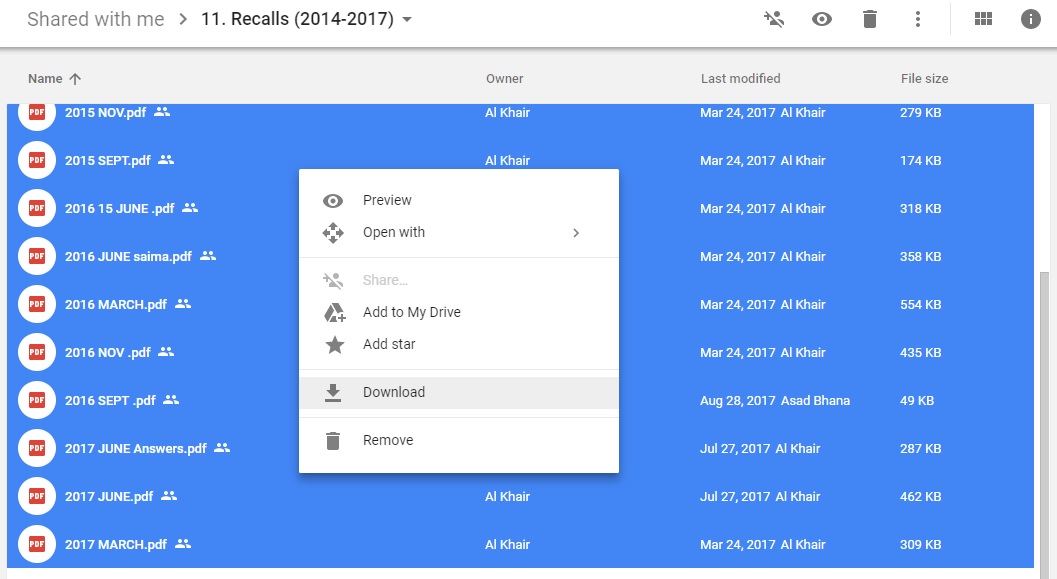Click the eye Preview icon in the top toolbar
The width and height of the screenshot is (1057, 579).
822,19
